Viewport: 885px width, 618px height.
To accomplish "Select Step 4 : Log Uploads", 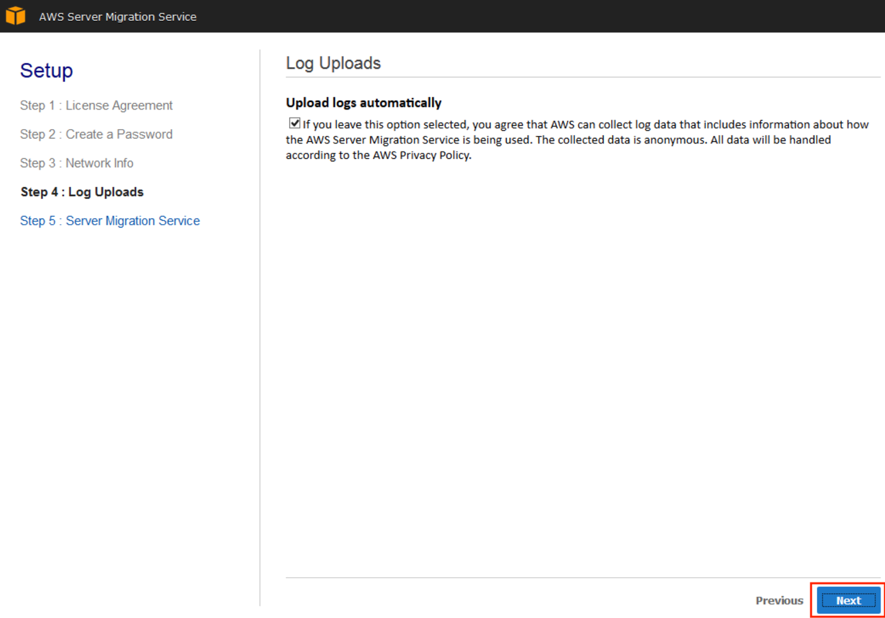I will 82,192.
